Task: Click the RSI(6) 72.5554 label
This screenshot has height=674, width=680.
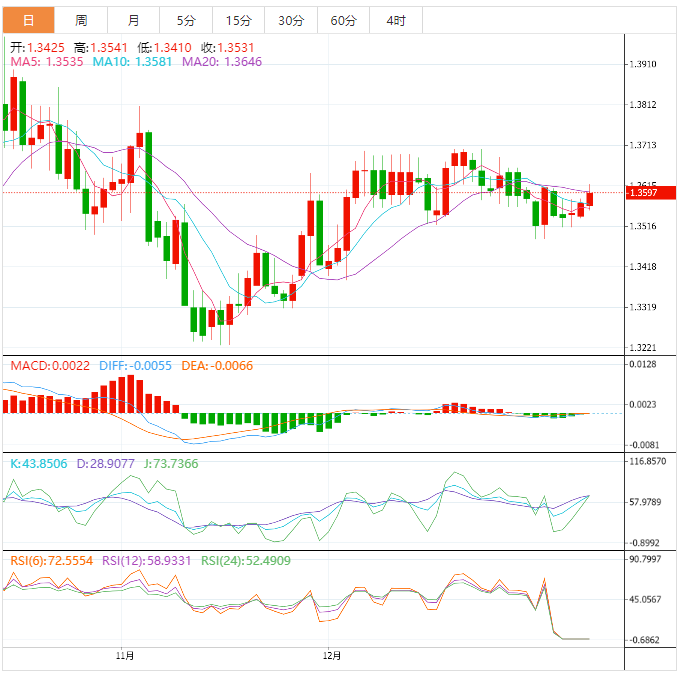Action: 52,561
